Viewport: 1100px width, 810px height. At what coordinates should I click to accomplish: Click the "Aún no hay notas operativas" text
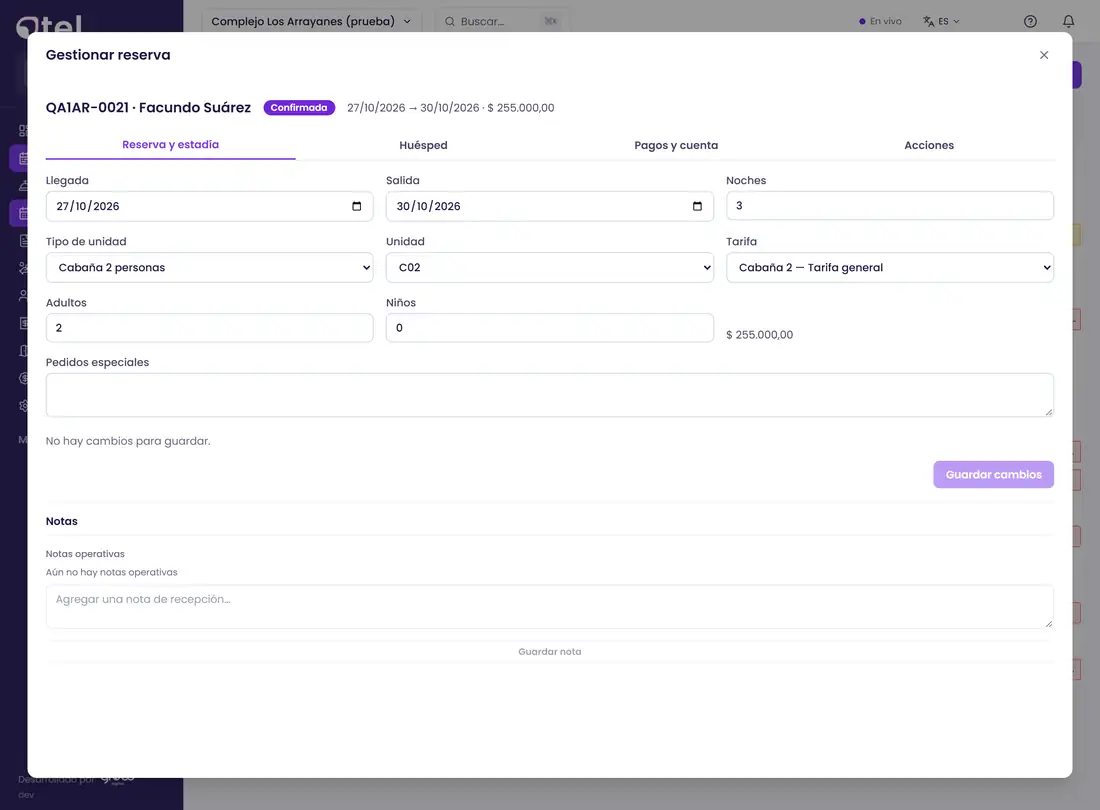(x=112, y=572)
